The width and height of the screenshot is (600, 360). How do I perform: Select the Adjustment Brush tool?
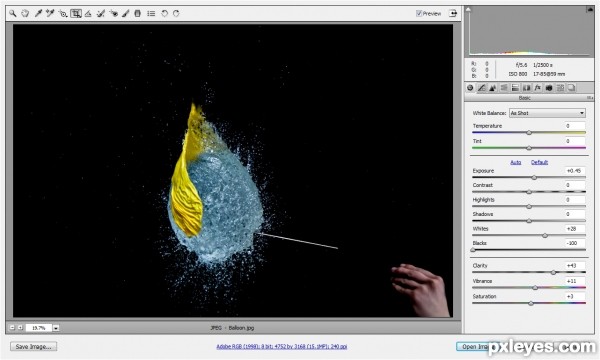tap(126, 13)
